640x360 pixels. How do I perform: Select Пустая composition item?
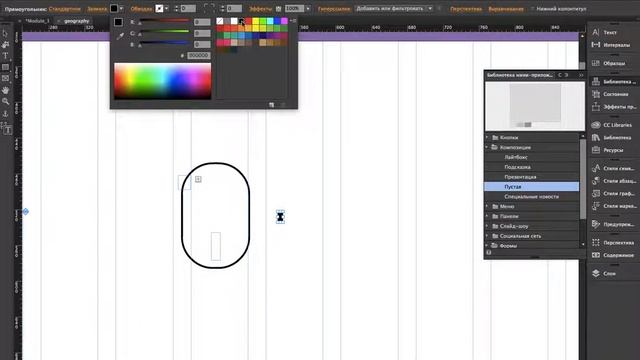point(531,187)
